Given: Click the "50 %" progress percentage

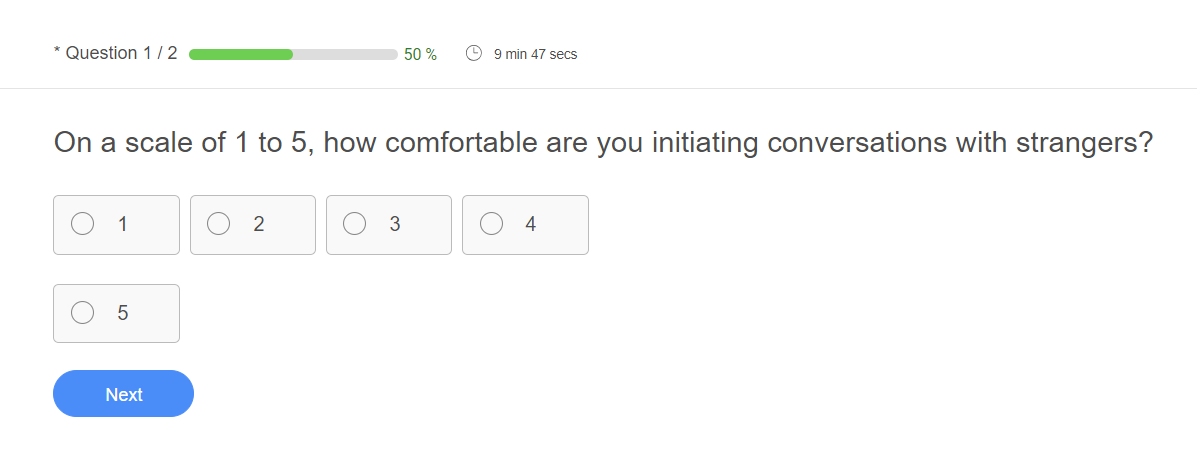Looking at the screenshot, I should click(420, 54).
